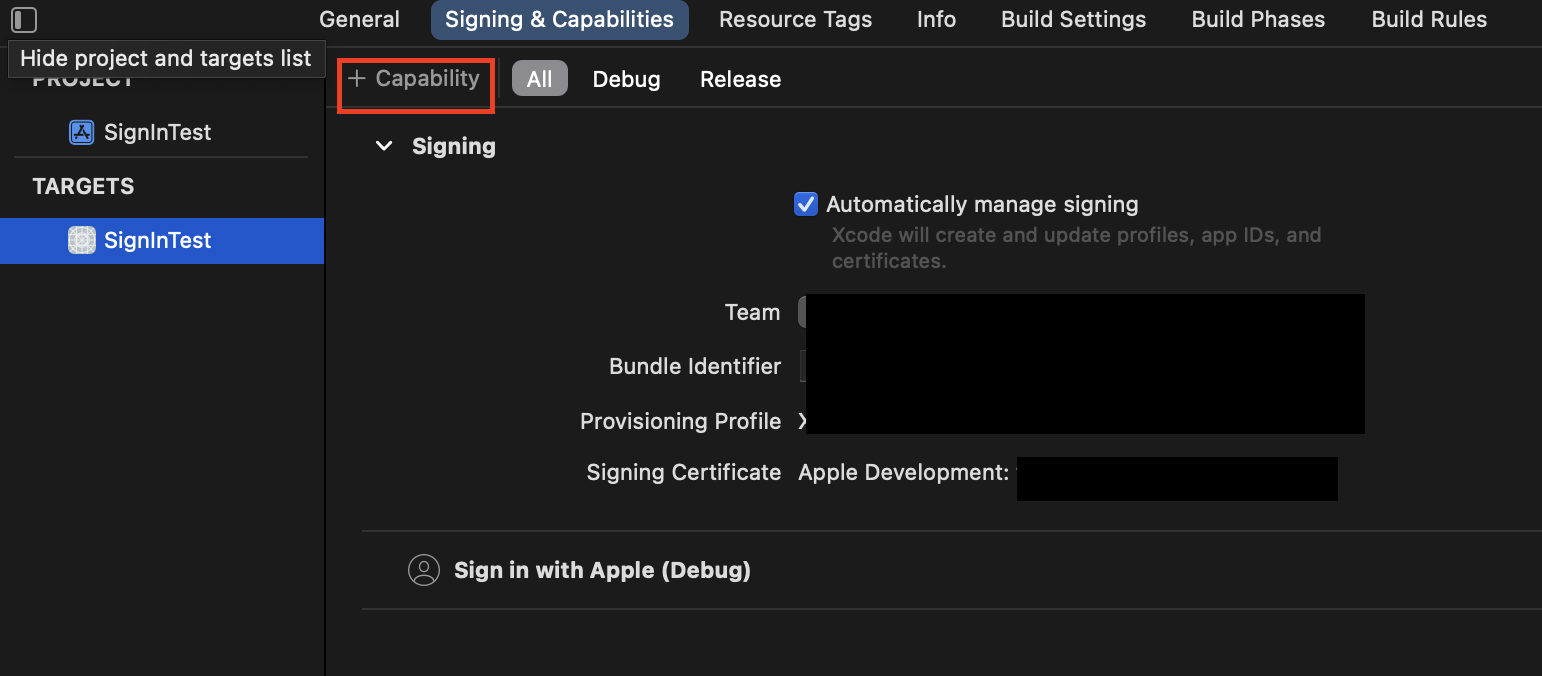Image resolution: width=1542 pixels, height=676 pixels.
Task: Disable Automatically manage signing checkbox
Action: coord(805,204)
